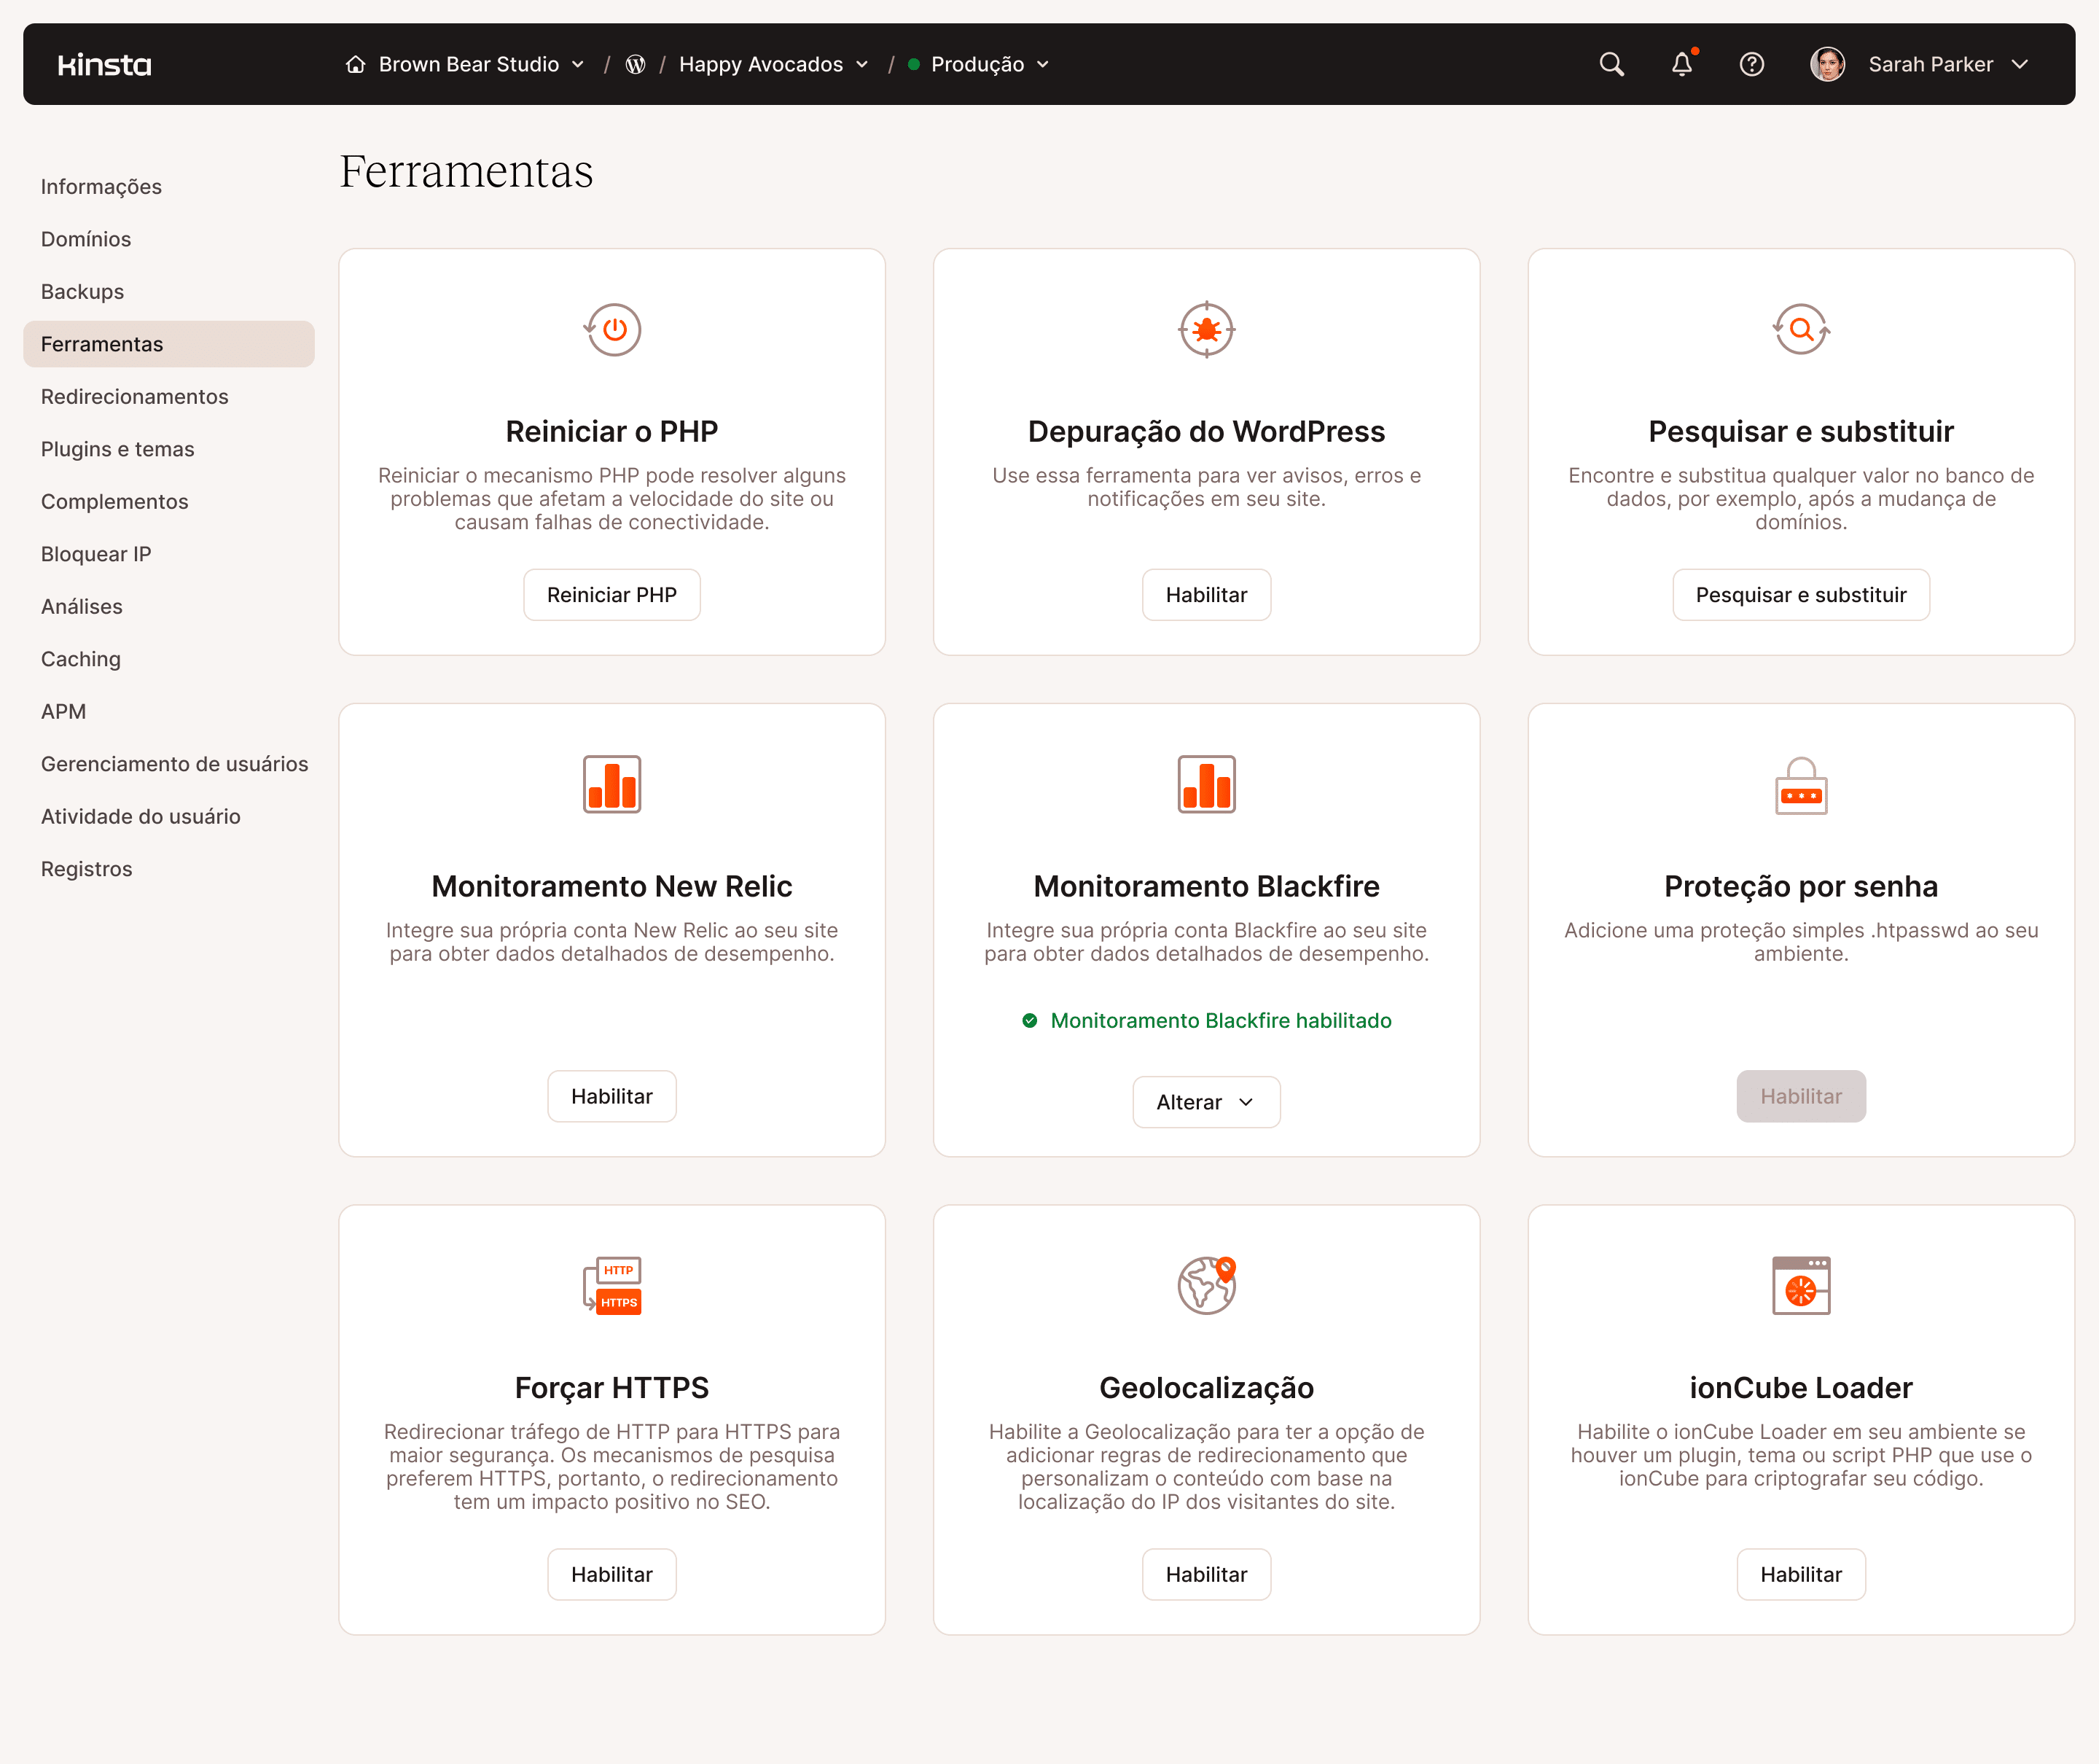Click the Reiniciar PHP button

point(611,594)
